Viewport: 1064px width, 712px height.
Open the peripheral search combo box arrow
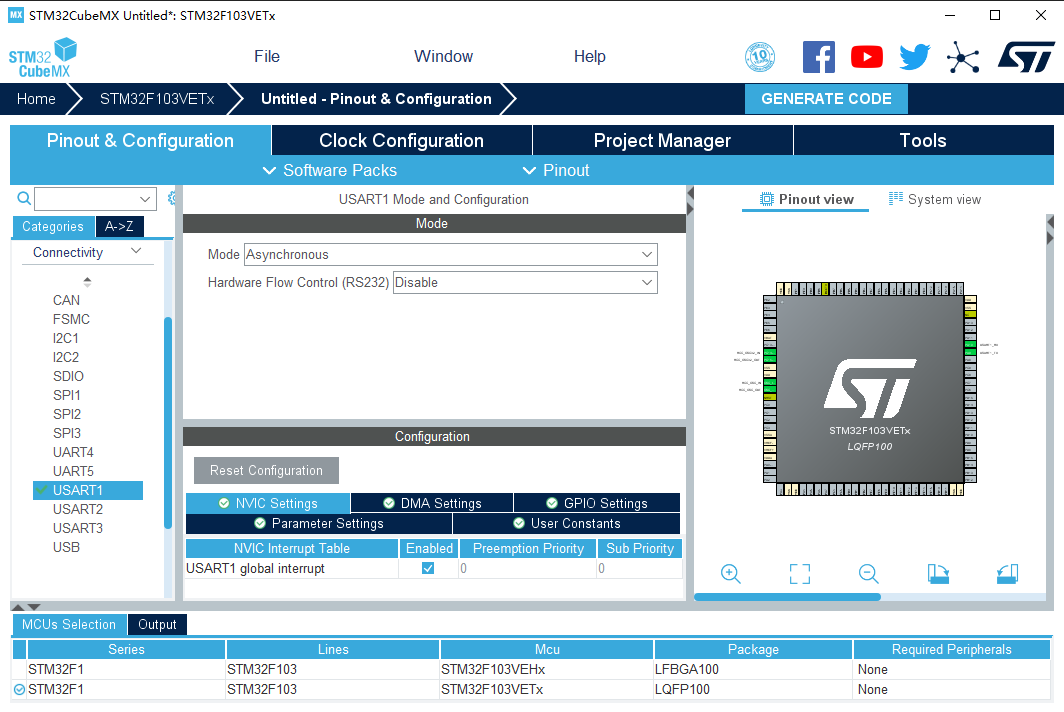click(x=145, y=199)
